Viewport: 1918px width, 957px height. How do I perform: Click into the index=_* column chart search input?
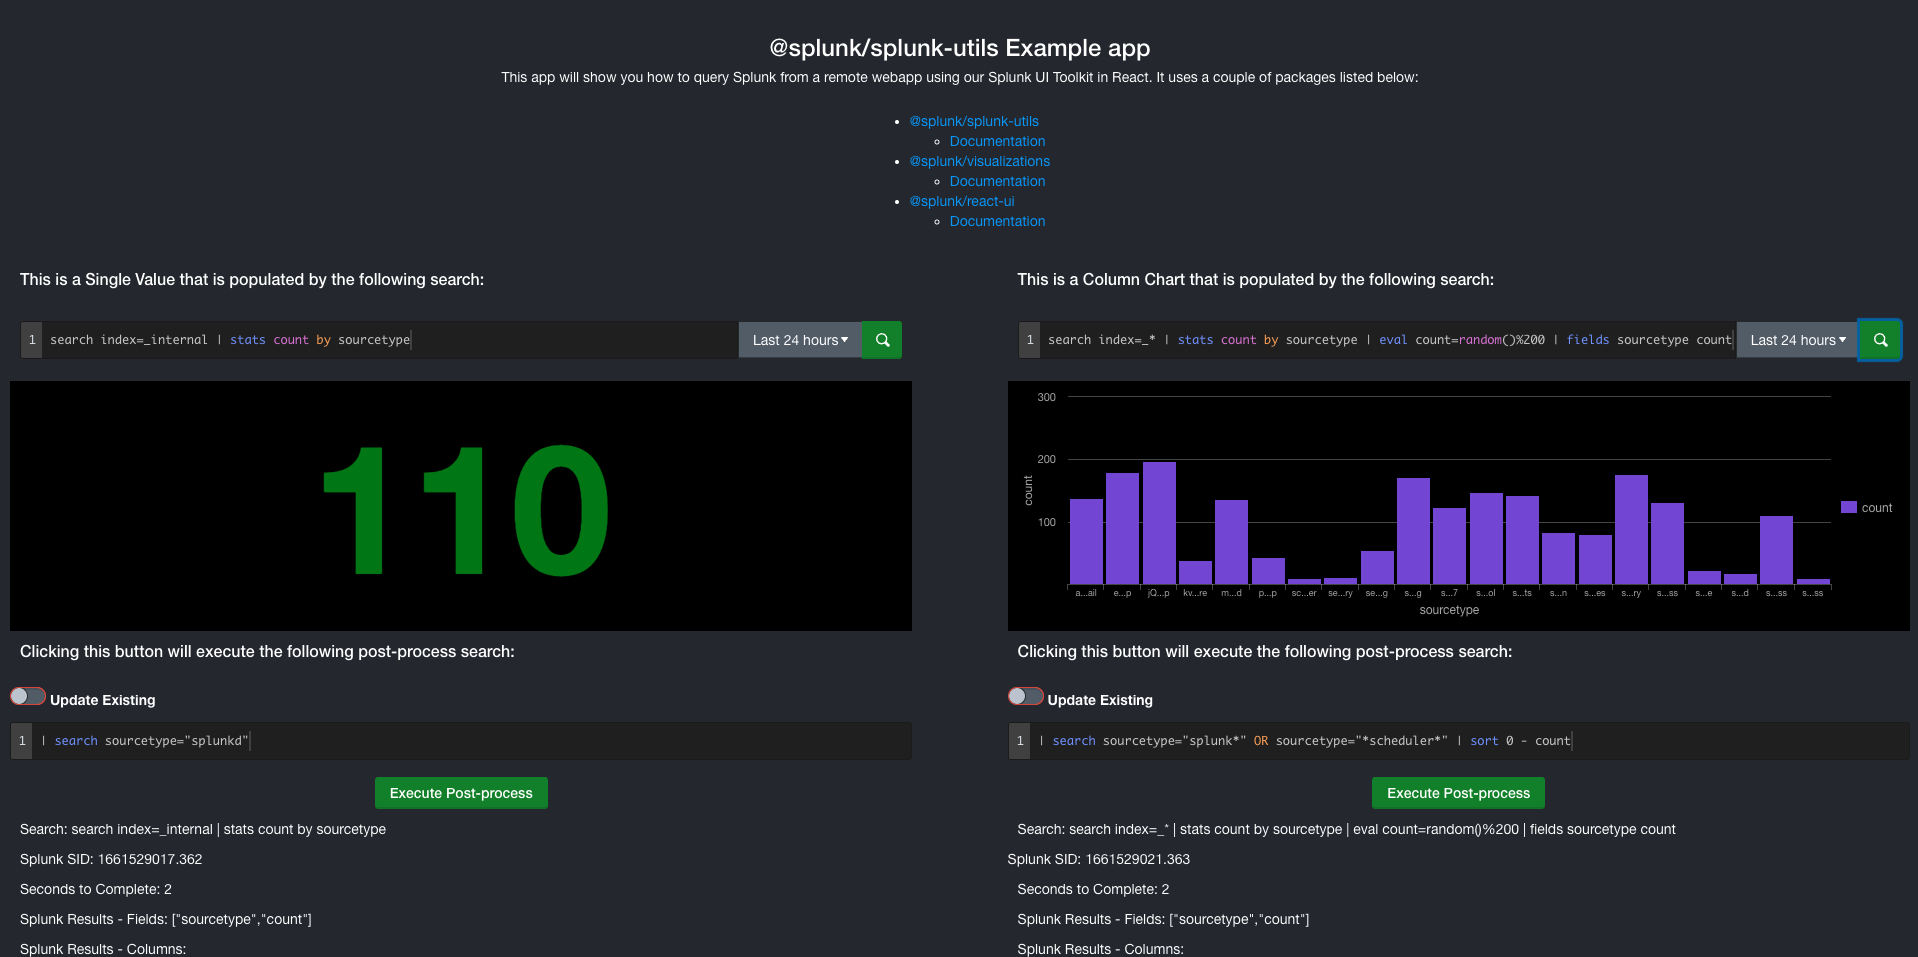click(1388, 340)
